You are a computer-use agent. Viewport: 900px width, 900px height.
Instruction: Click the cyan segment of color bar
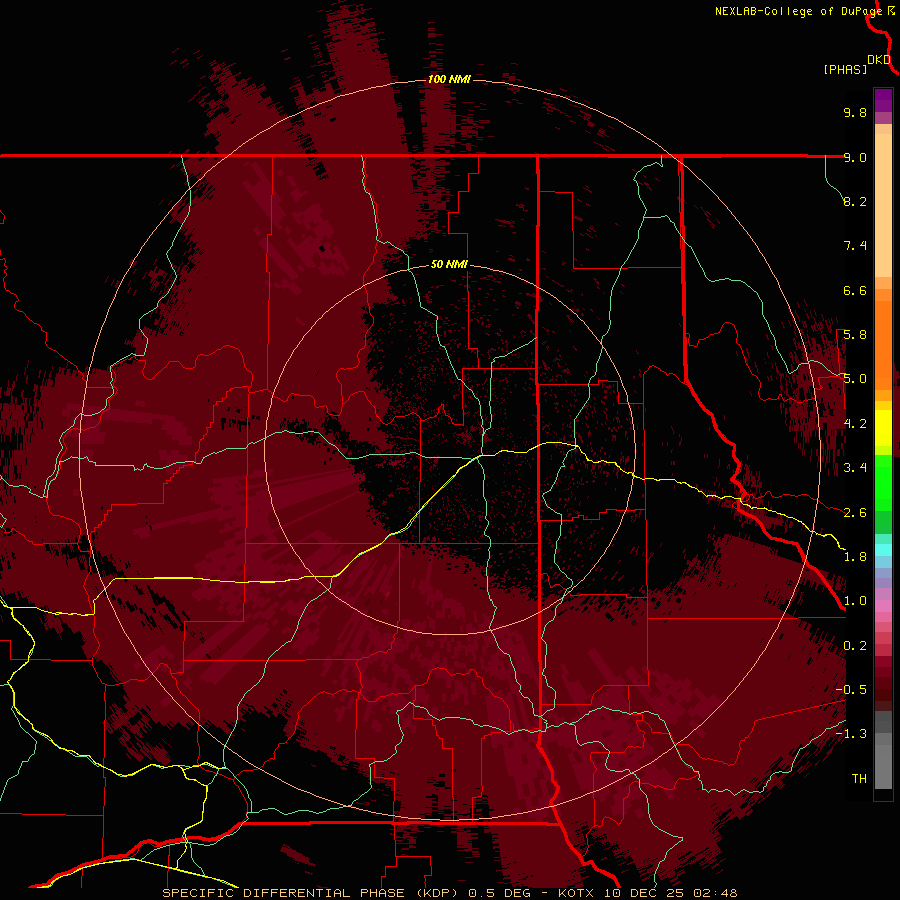[x=883, y=550]
